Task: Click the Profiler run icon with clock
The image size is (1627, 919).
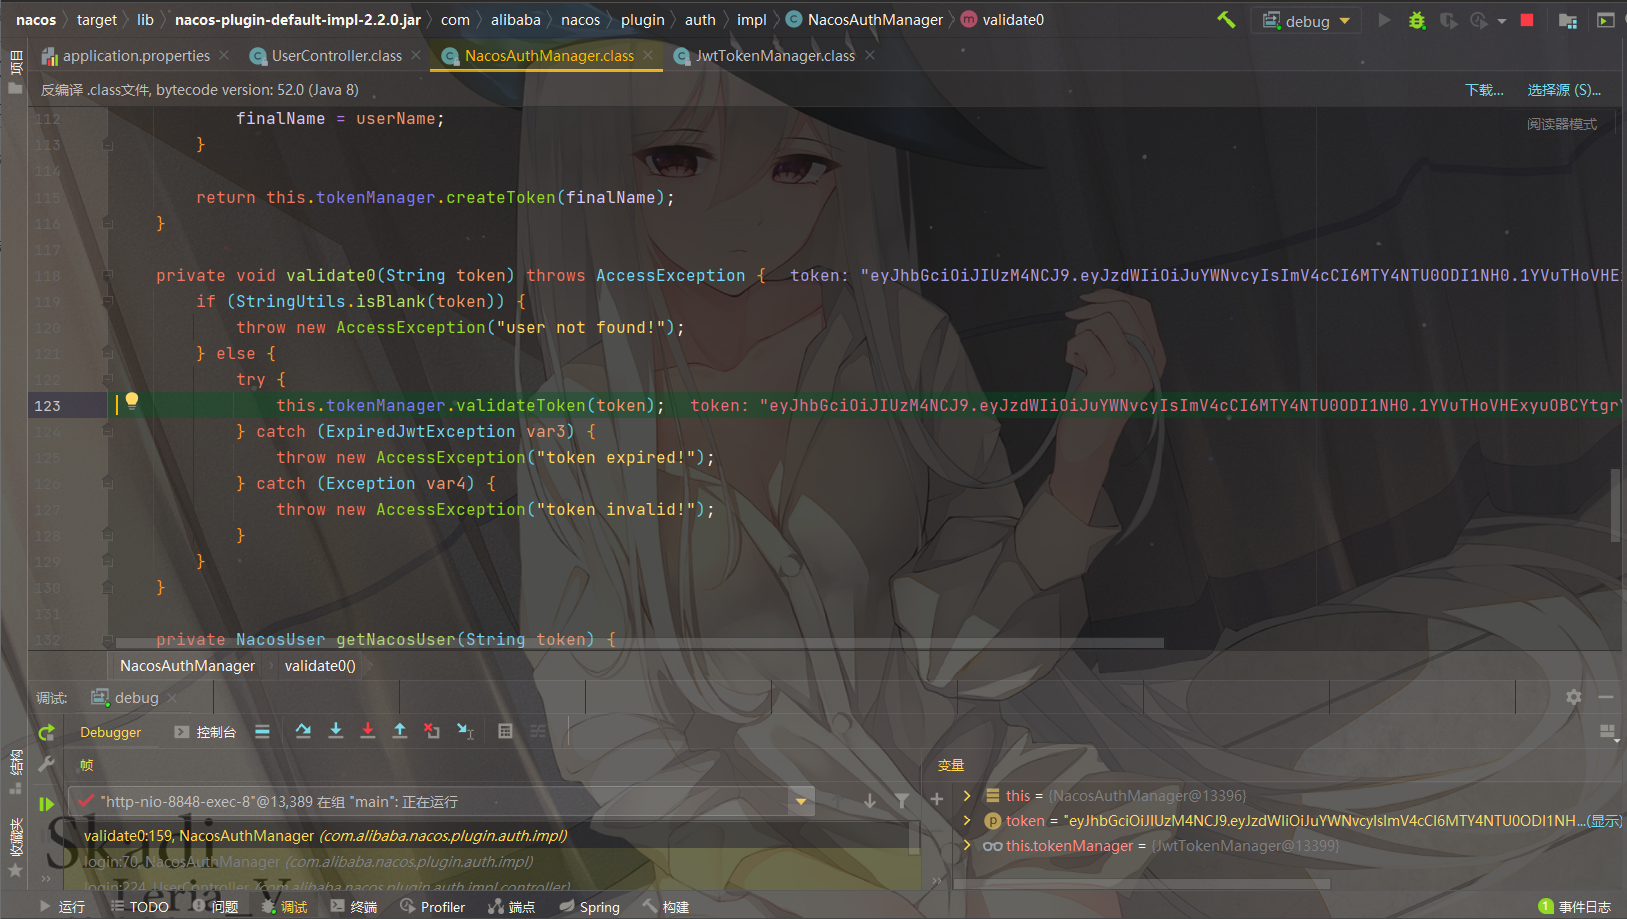Action: click(x=1478, y=20)
